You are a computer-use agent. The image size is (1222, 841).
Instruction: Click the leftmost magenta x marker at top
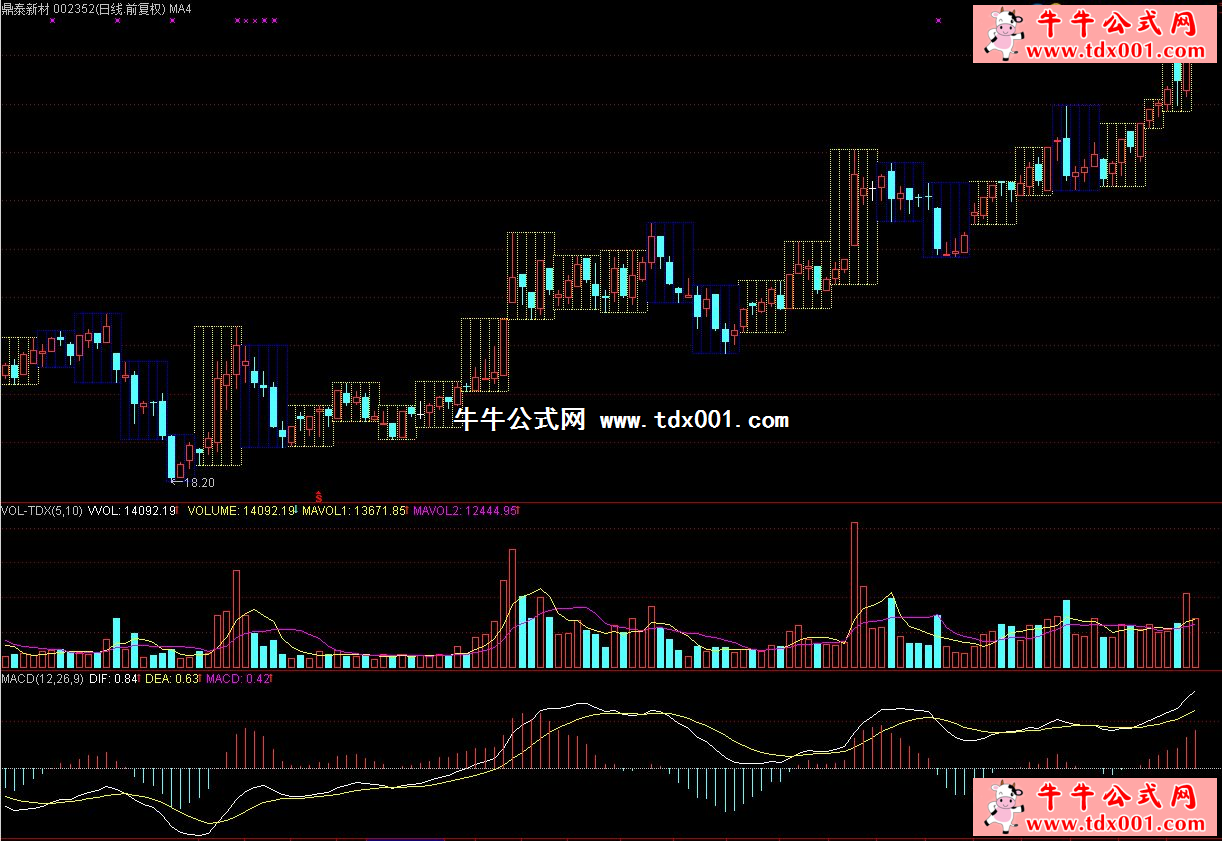pyautogui.click(x=52, y=20)
